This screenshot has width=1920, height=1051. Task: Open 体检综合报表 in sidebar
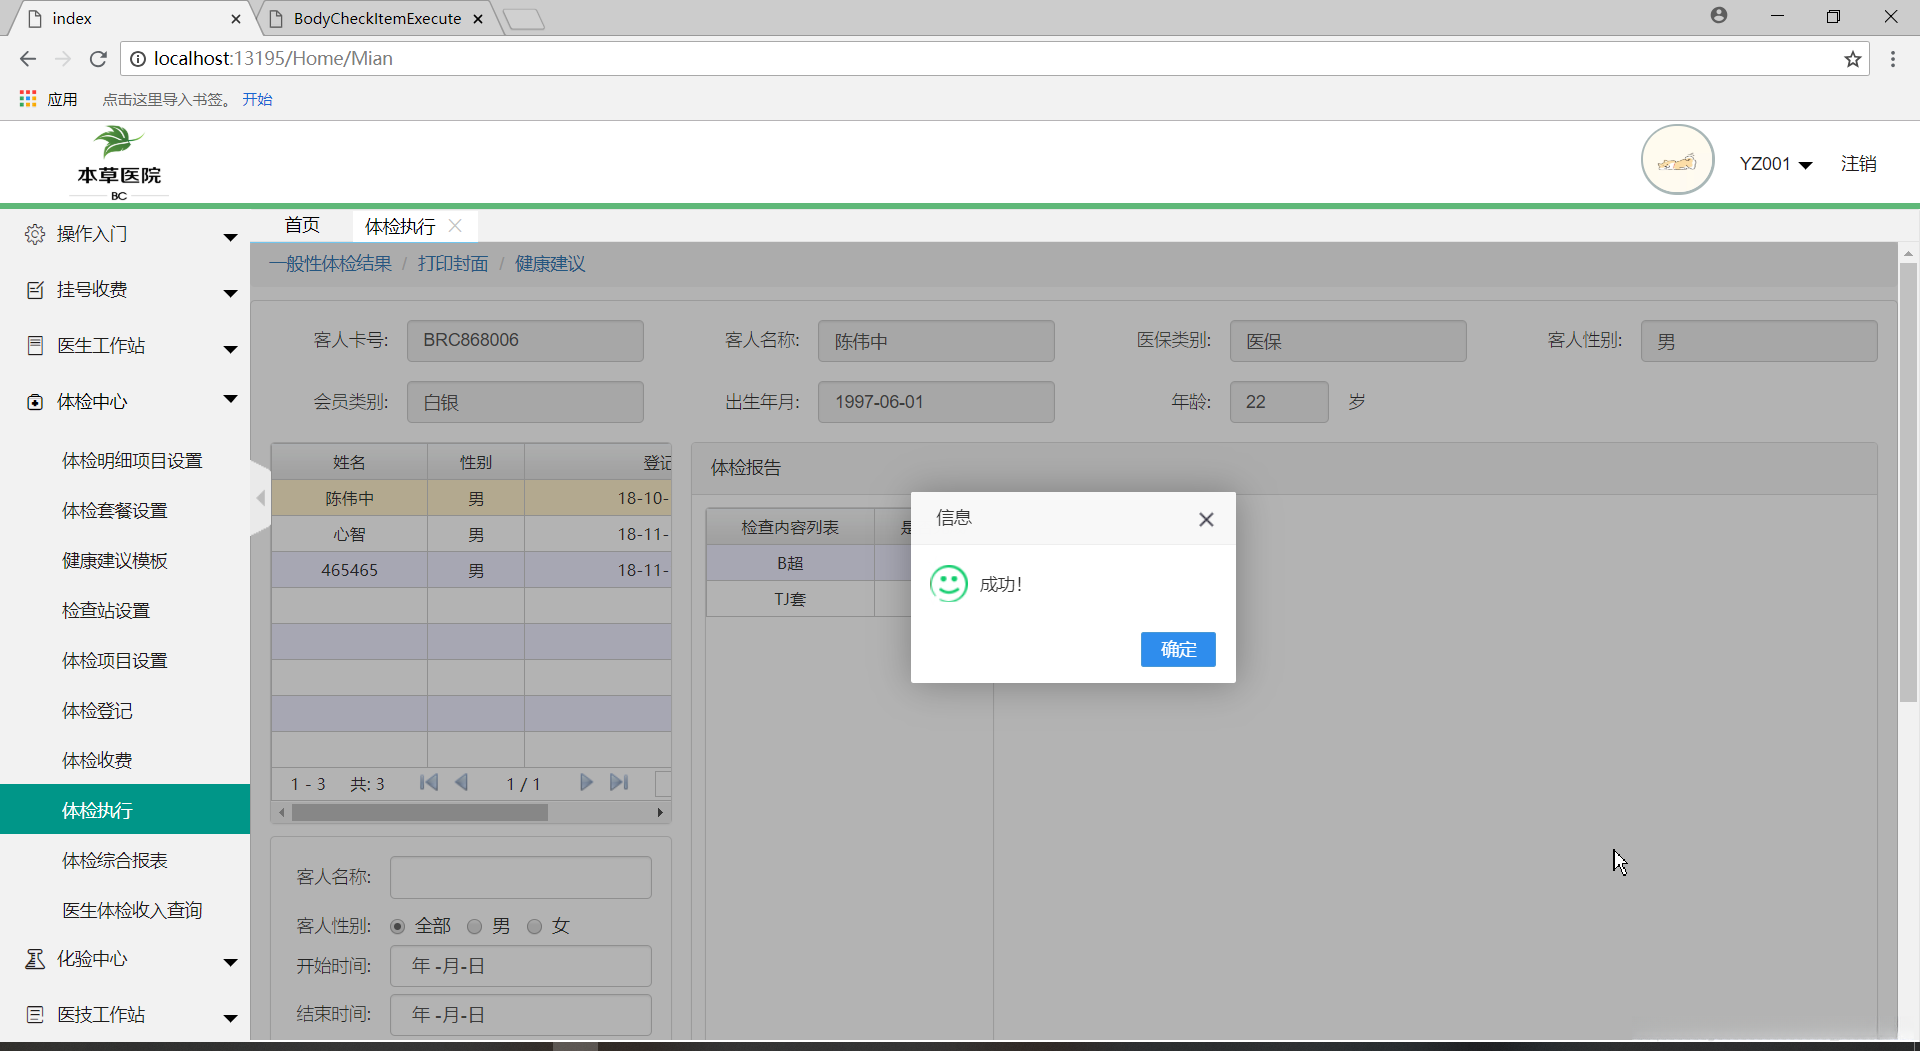pyautogui.click(x=114, y=860)
